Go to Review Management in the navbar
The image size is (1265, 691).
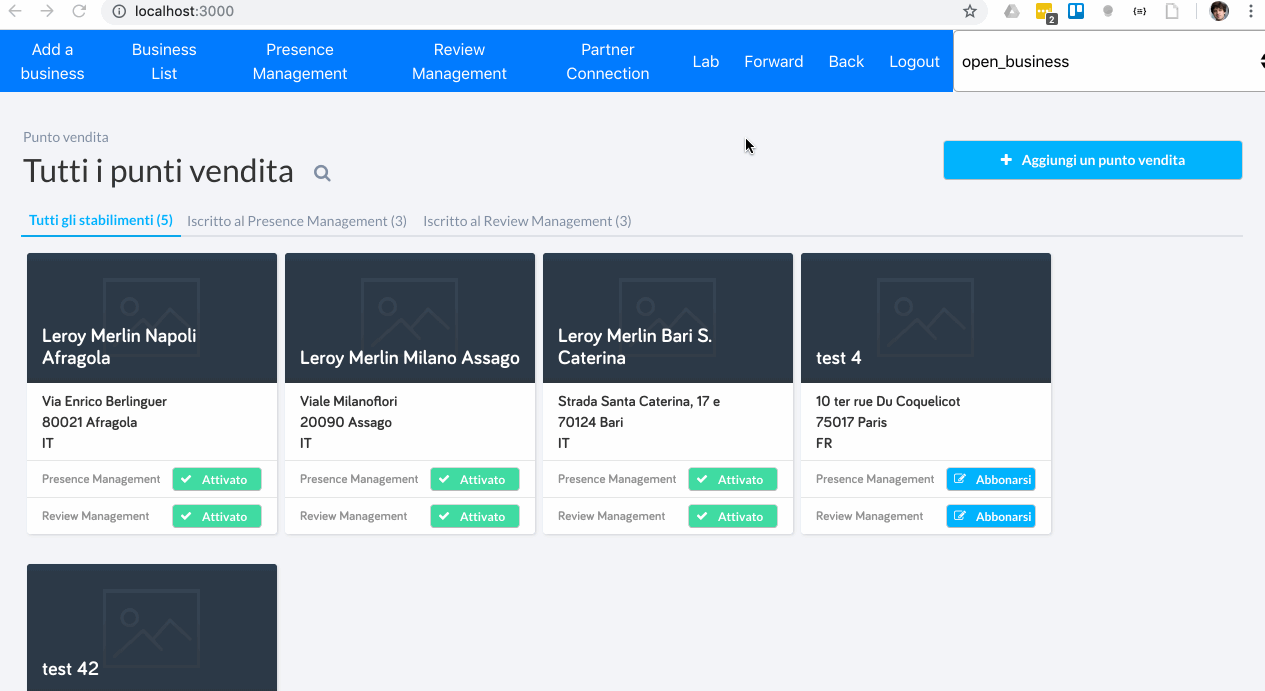tap(459, 61)
